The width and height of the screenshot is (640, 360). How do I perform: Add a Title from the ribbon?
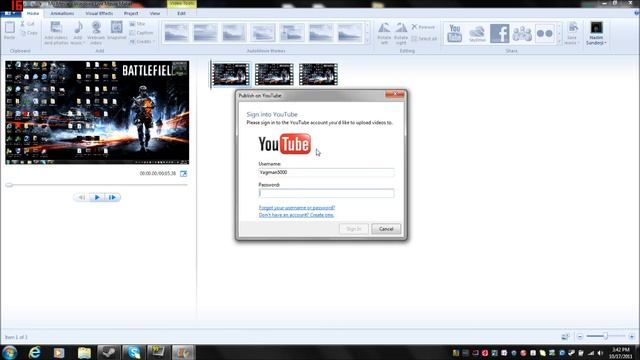[138, 24]
